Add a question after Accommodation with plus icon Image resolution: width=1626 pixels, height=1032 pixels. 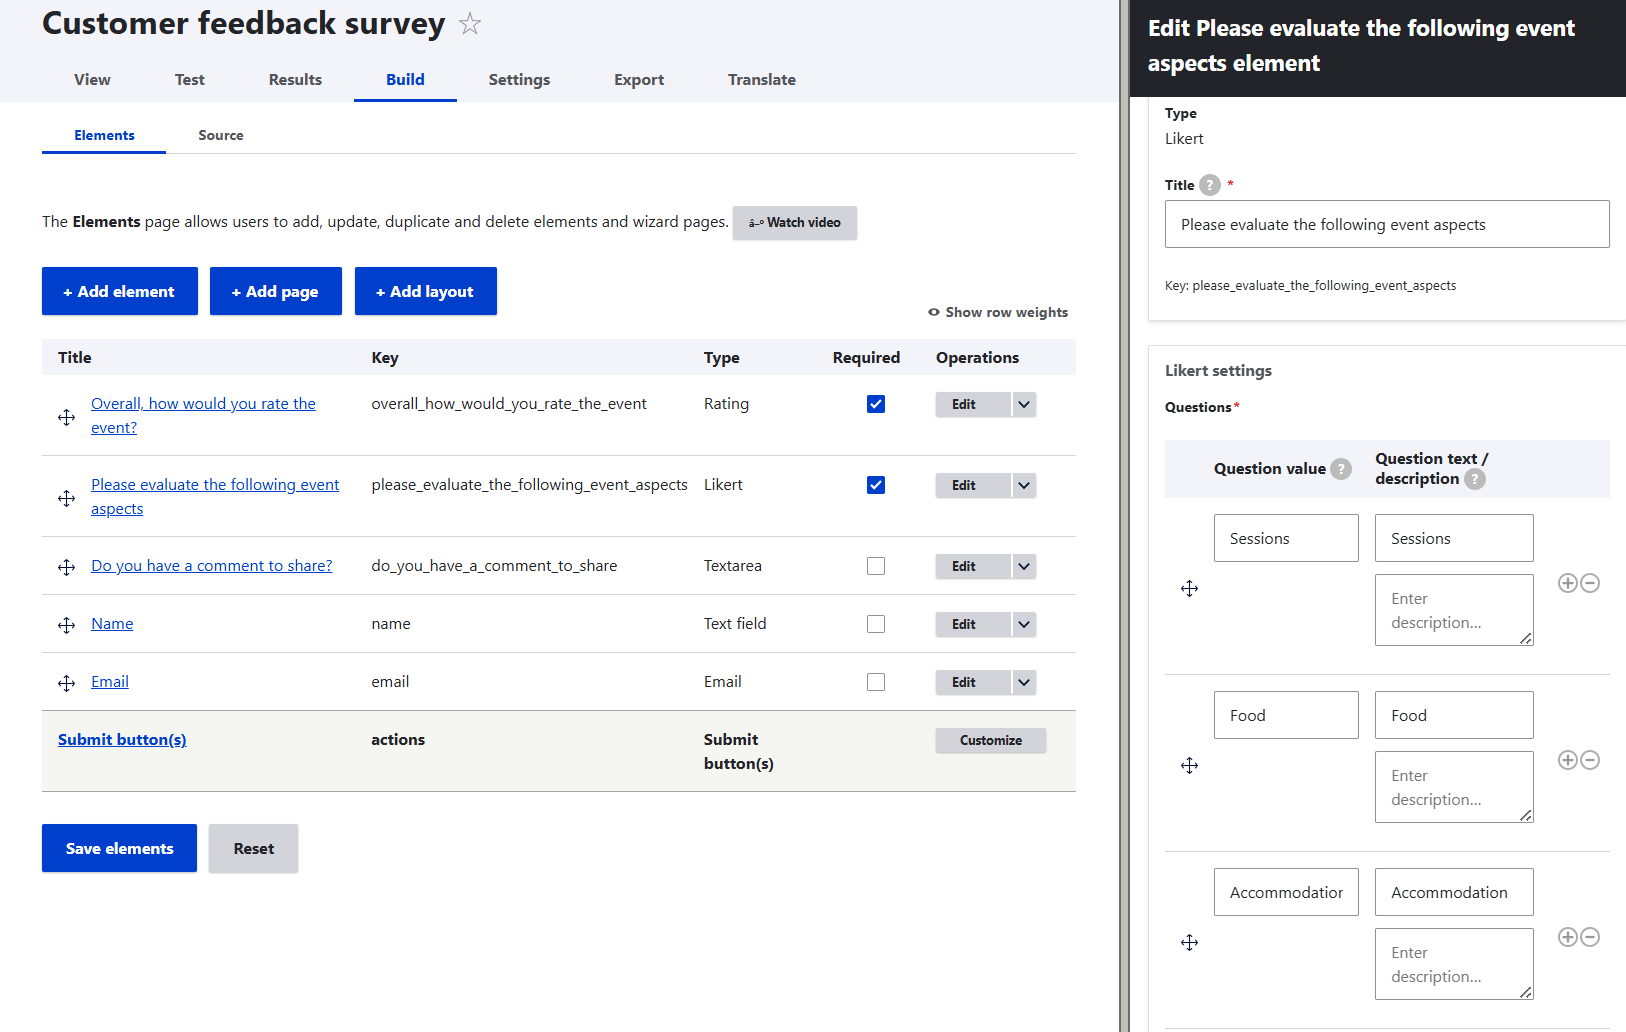click(x=1568, y=937)
